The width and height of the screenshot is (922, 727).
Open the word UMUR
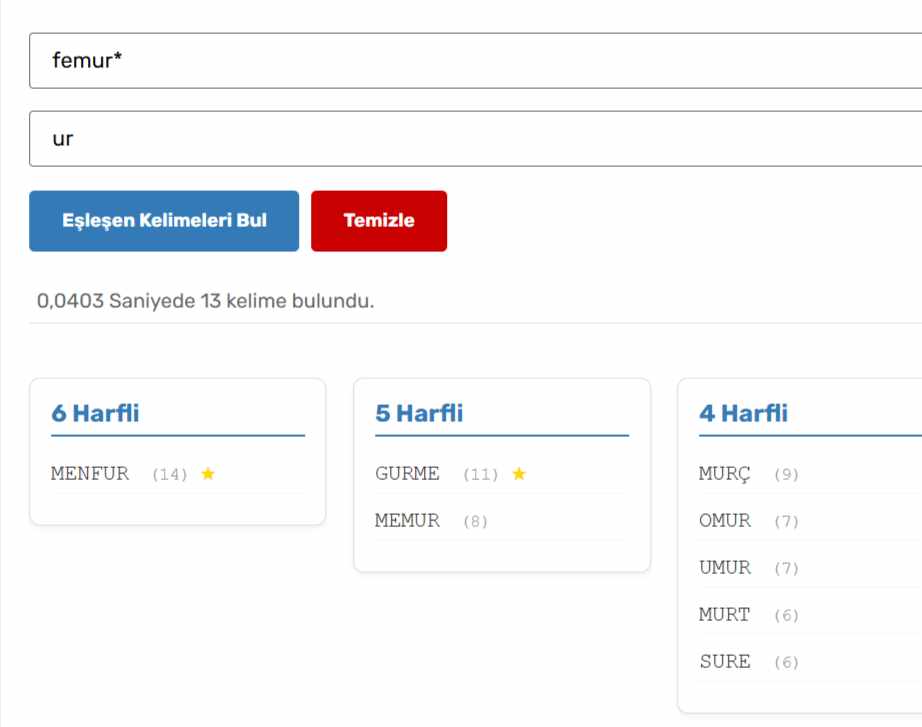tap(724, 568)
